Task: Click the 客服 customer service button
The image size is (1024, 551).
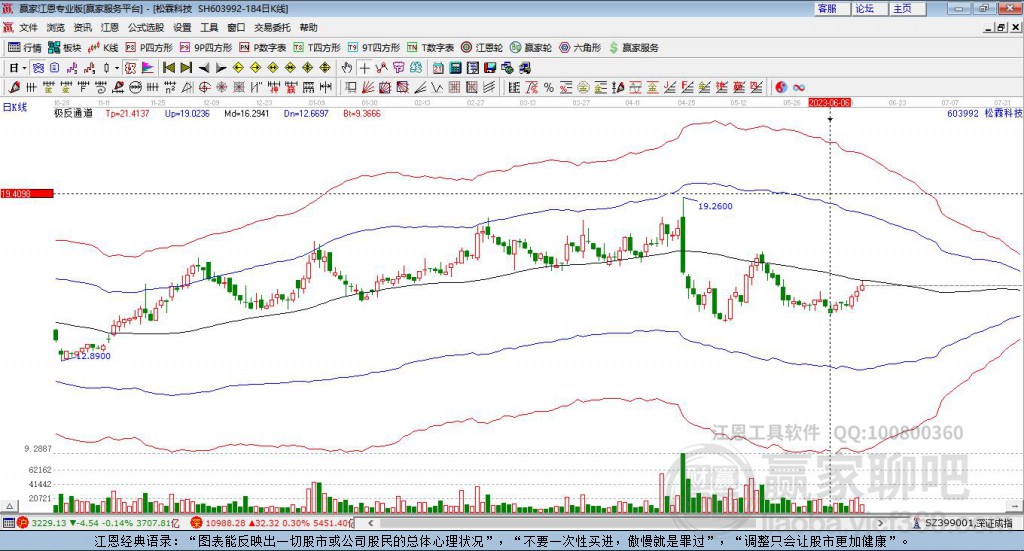Action: click(x=832, y=8)
